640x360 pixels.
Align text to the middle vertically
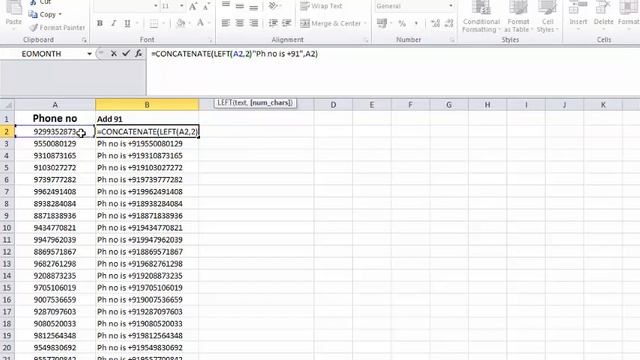click(240, 6)
